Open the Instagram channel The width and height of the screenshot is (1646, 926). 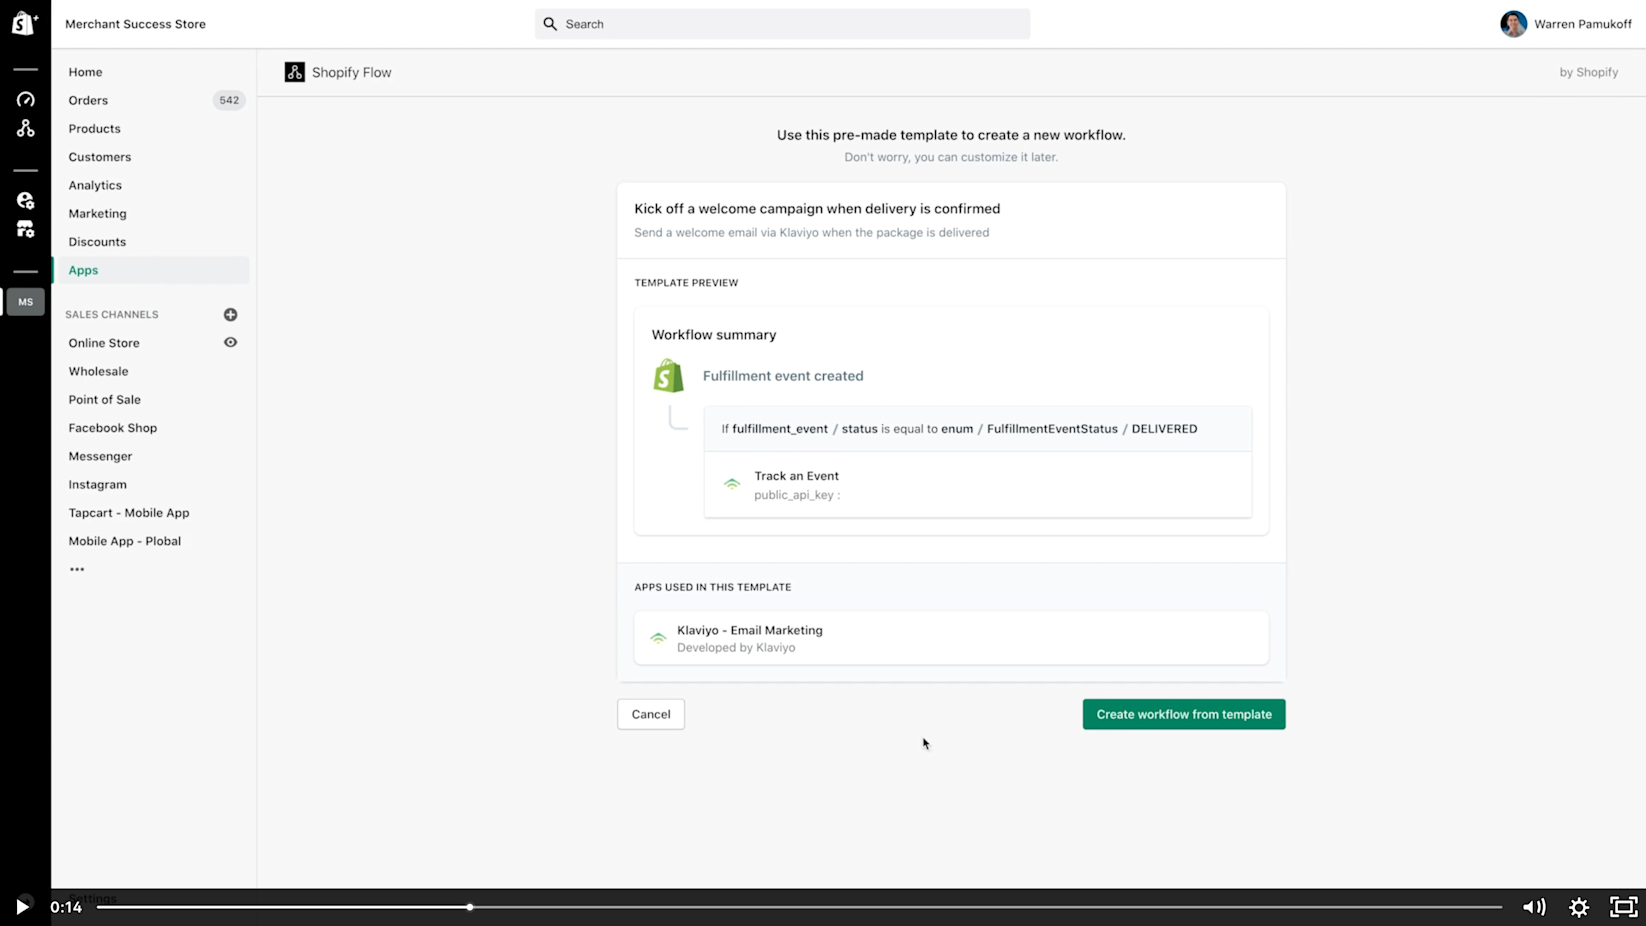pyautogui.click(x=97, y=484)
